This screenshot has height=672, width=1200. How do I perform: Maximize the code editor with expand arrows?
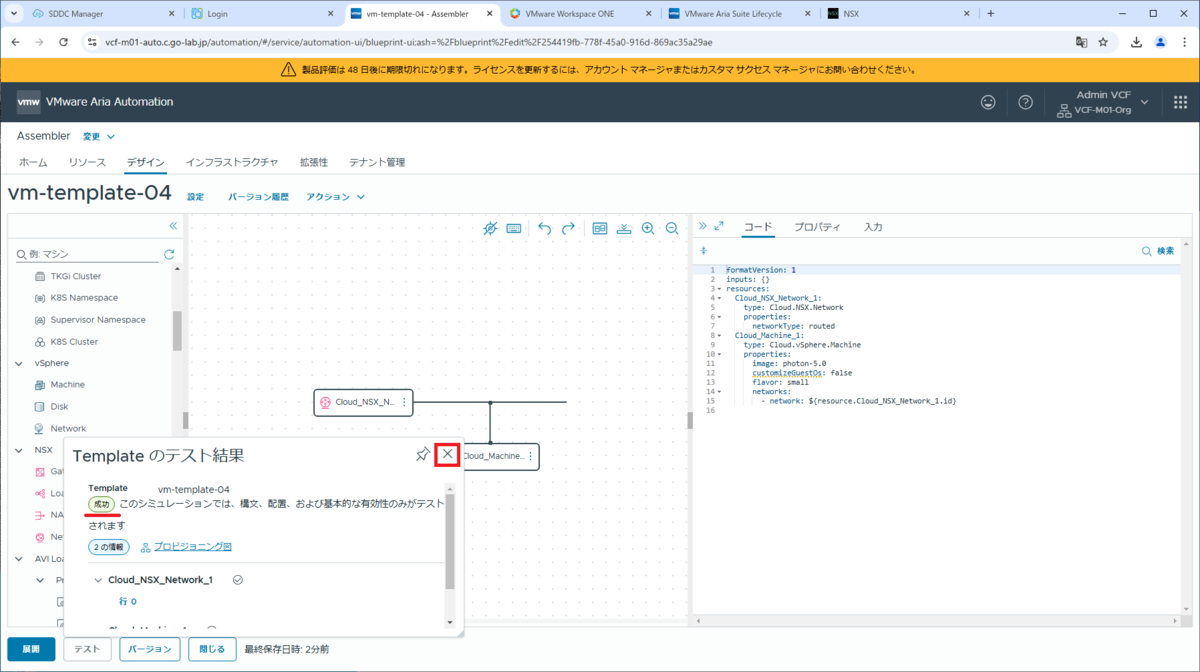pyautogui.click(x=719, y=226)
